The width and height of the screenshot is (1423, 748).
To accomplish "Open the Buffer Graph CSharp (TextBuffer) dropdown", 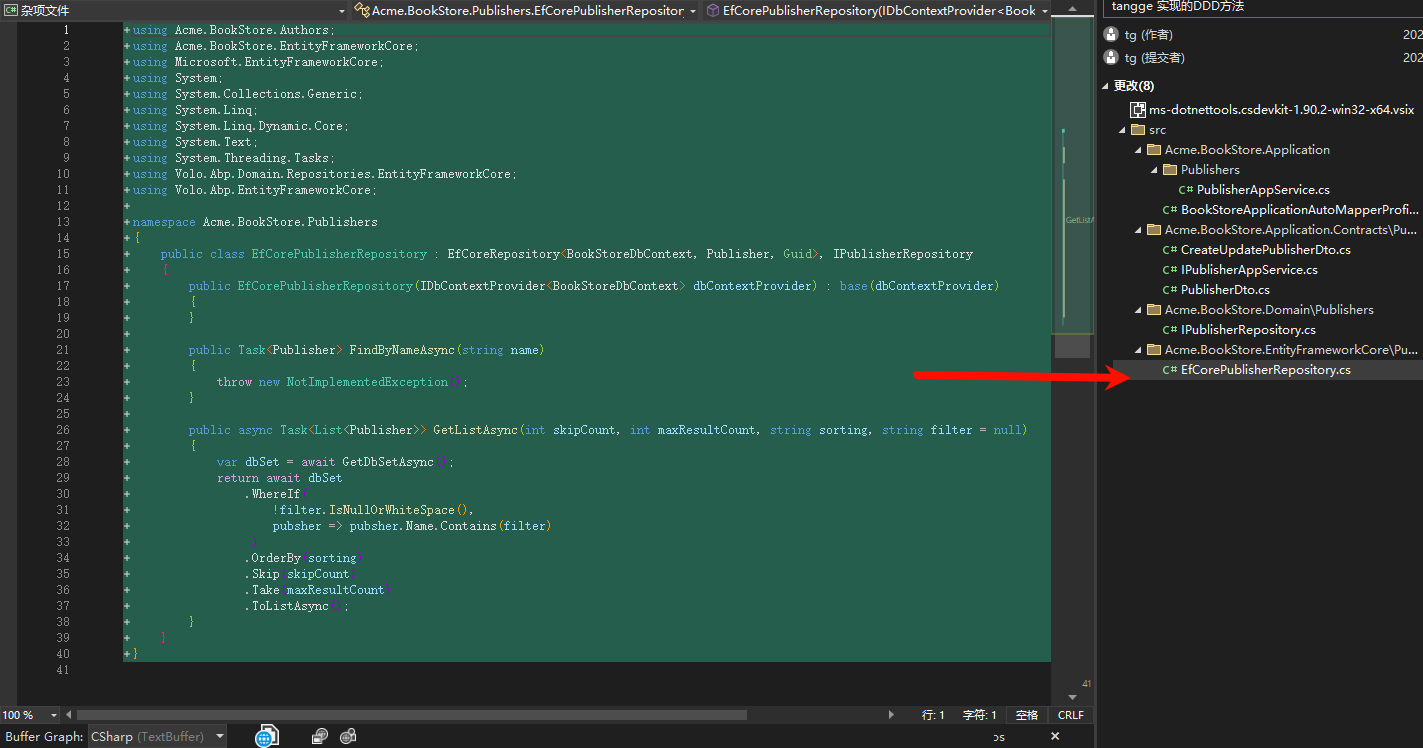I will tap(157, 737).
